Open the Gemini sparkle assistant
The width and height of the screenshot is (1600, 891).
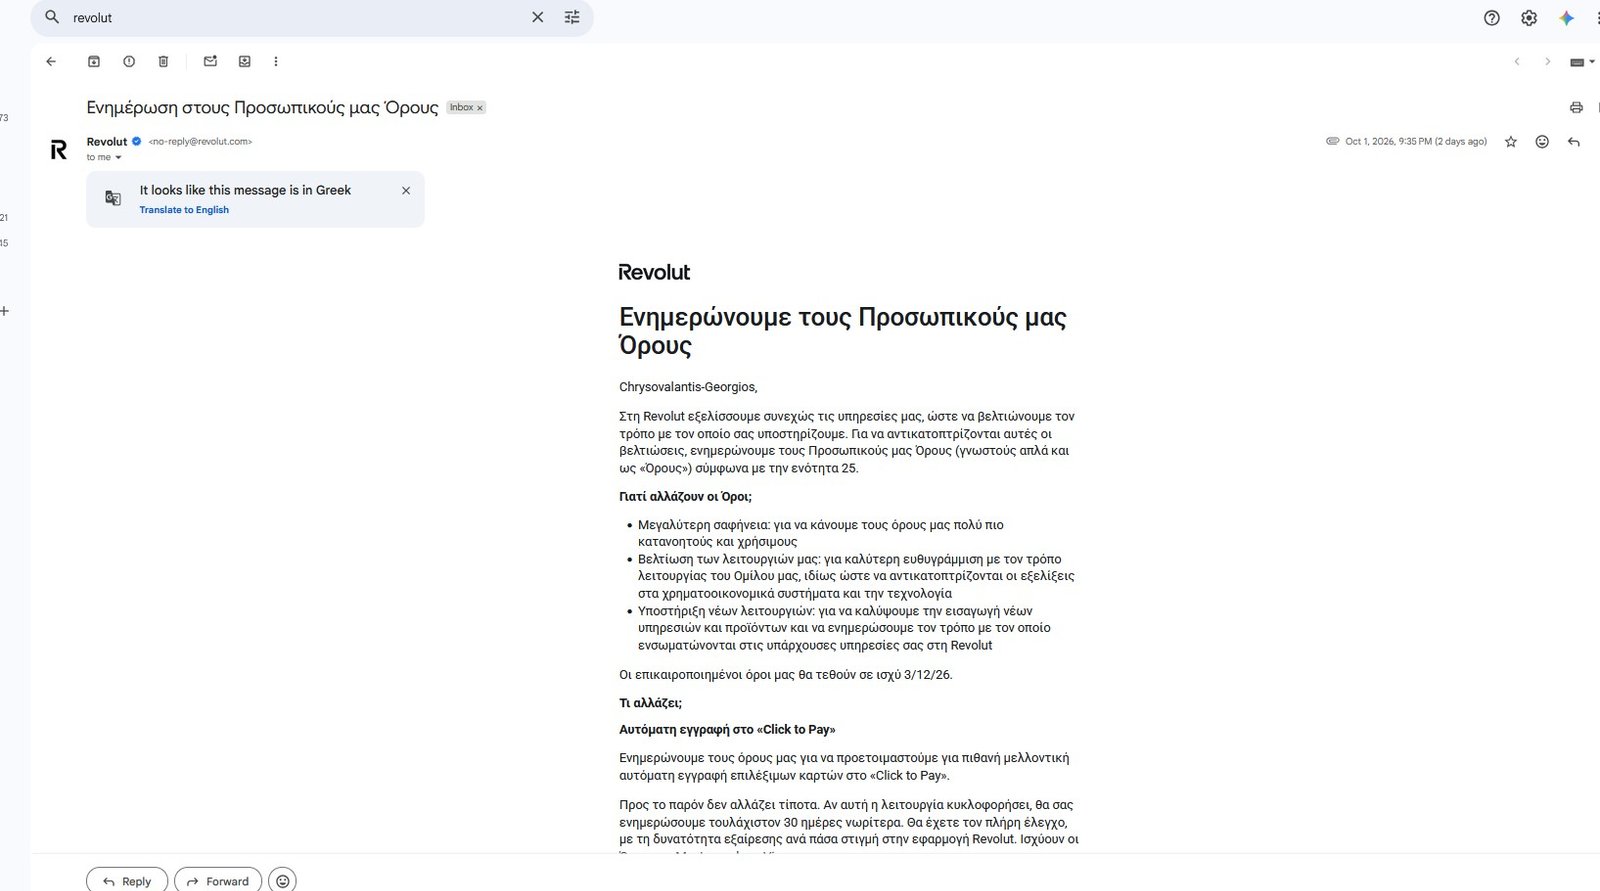[1567, 18]
